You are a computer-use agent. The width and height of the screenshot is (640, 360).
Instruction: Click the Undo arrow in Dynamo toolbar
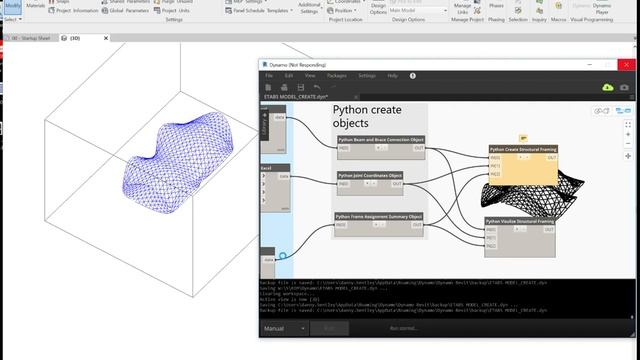coord(317,87)
